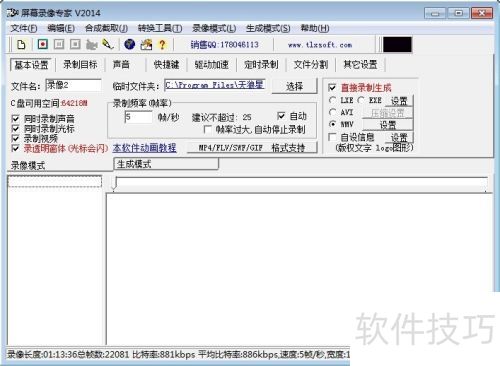Toggle 同时录制声音 checkbox
The width and height of the screenshot is (500, 366).
coord(15,118)
